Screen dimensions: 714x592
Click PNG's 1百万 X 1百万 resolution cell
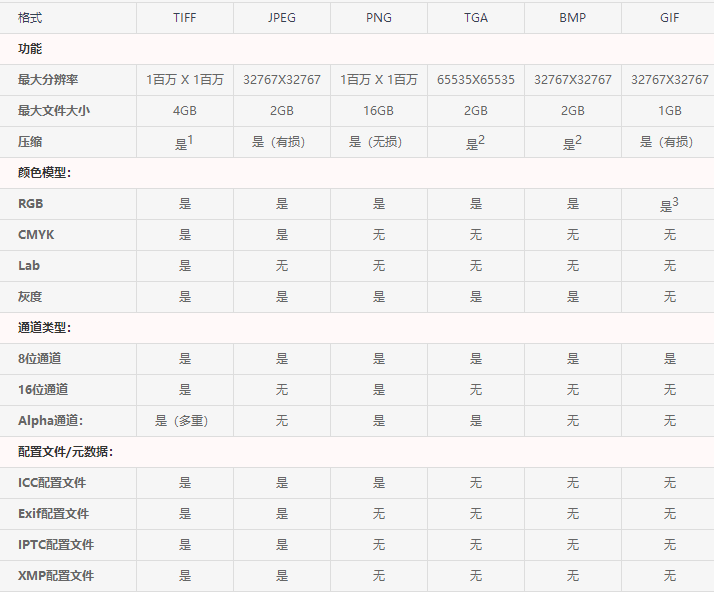[378, 80]
